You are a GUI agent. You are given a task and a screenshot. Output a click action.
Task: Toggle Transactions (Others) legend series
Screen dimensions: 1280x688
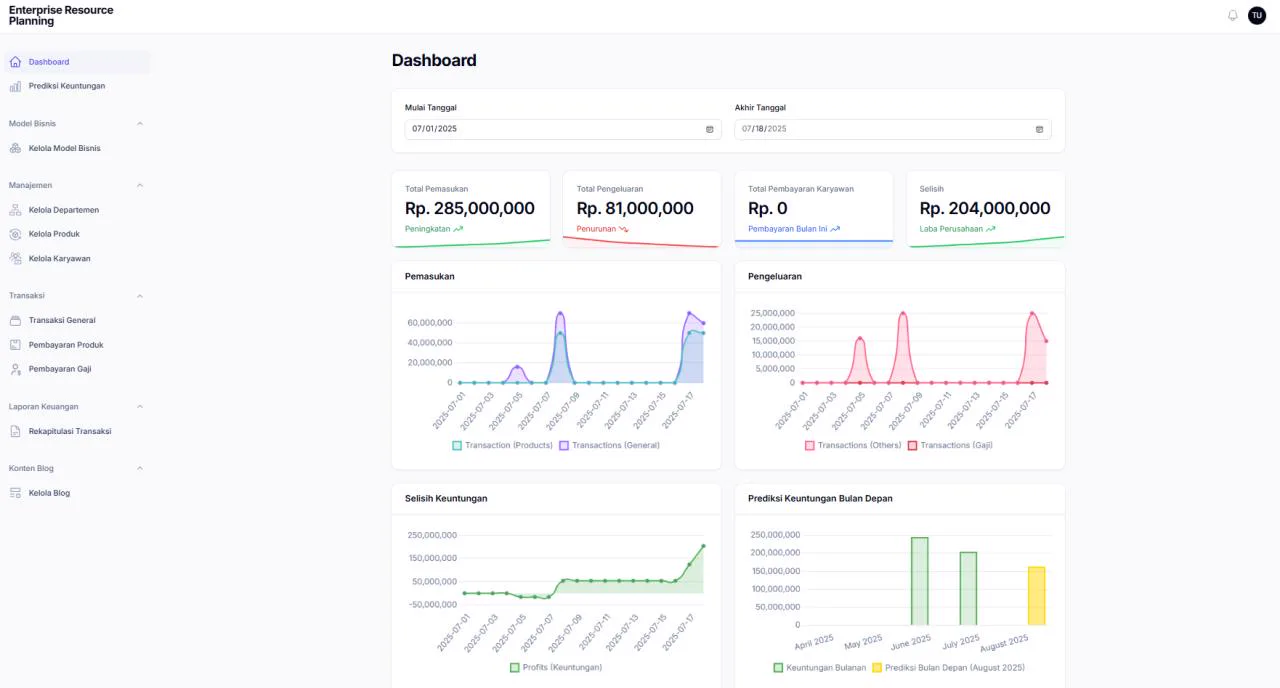pyautogui.click(x=853, y=445)
